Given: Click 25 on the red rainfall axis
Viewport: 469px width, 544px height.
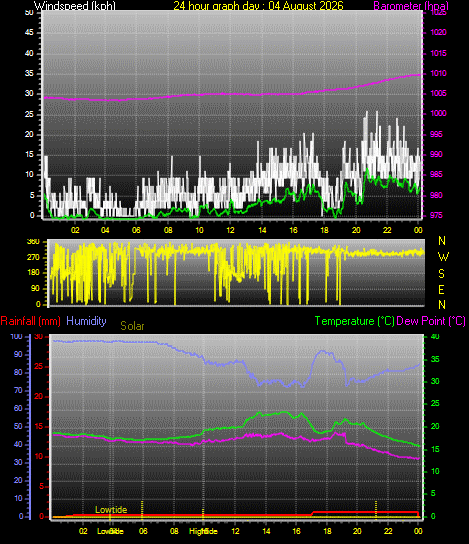Looking at the screenshot, I should click(39, 367).
